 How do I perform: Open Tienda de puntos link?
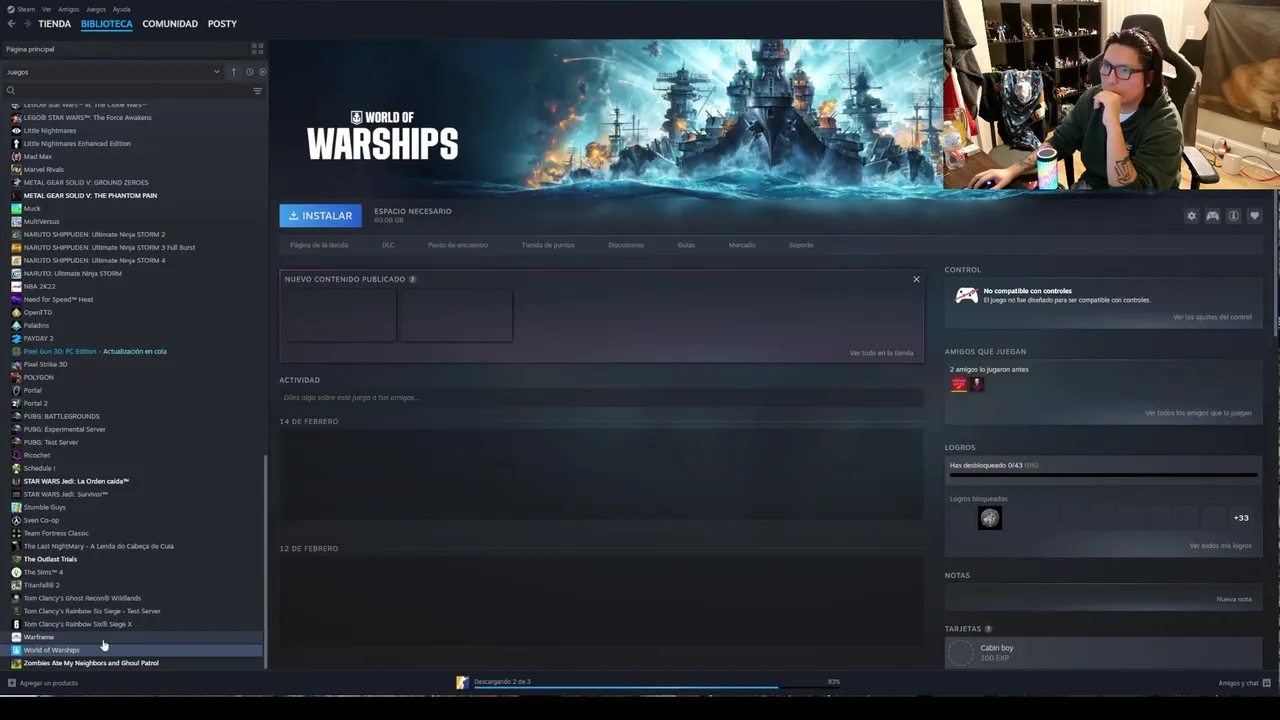[x=548, y=245]
